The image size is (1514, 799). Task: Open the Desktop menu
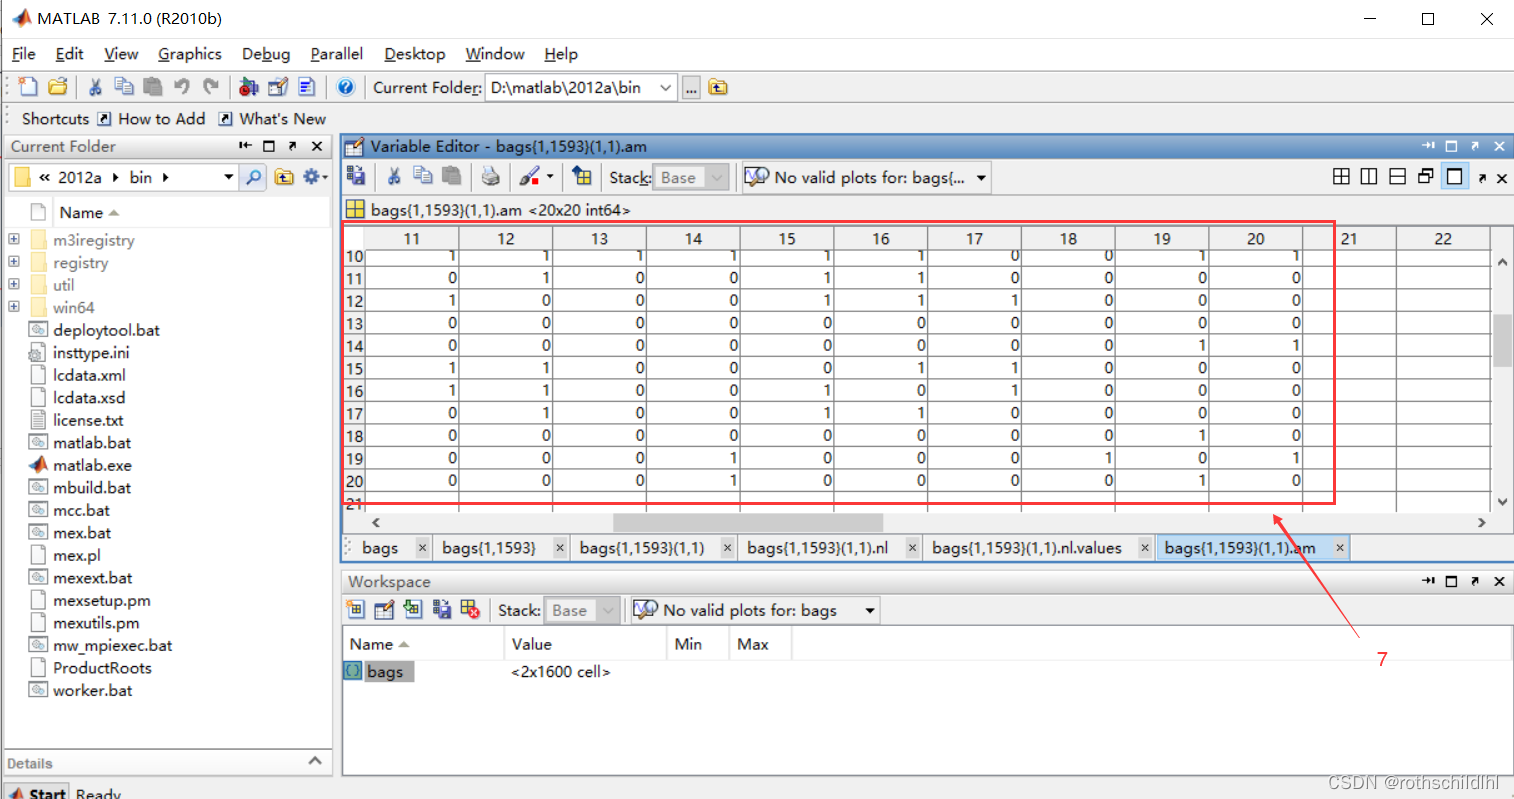[415, 54]
